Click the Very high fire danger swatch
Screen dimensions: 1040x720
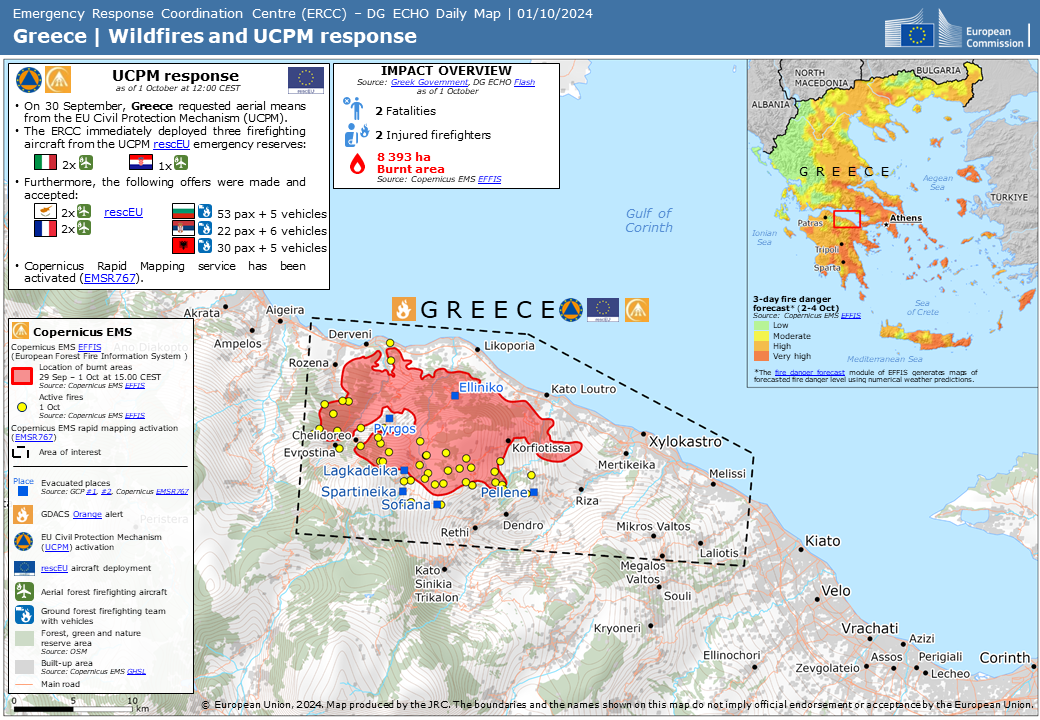tap(761, 356)
